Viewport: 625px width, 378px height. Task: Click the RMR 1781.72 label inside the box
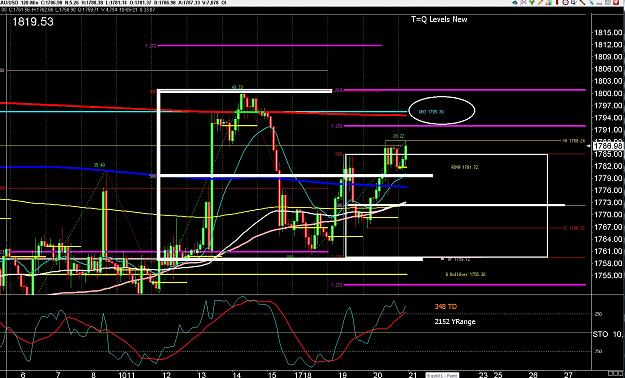(464, 167)
